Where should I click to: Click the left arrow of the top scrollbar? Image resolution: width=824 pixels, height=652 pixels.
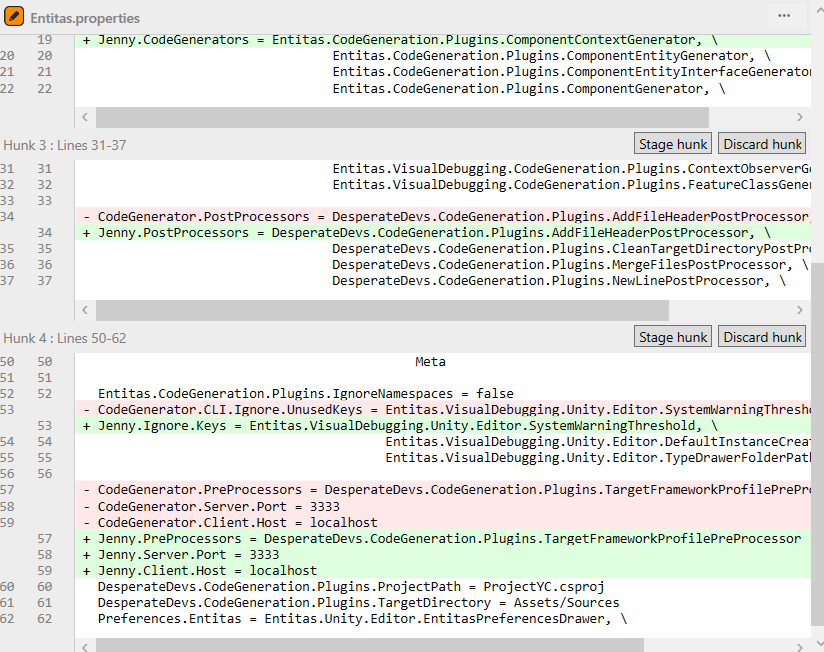coord(84,116)
